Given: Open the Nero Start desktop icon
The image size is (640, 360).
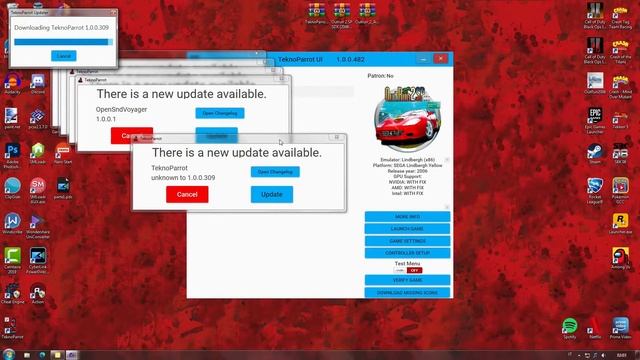Looking at the screenshot, I should pos(63,153).
